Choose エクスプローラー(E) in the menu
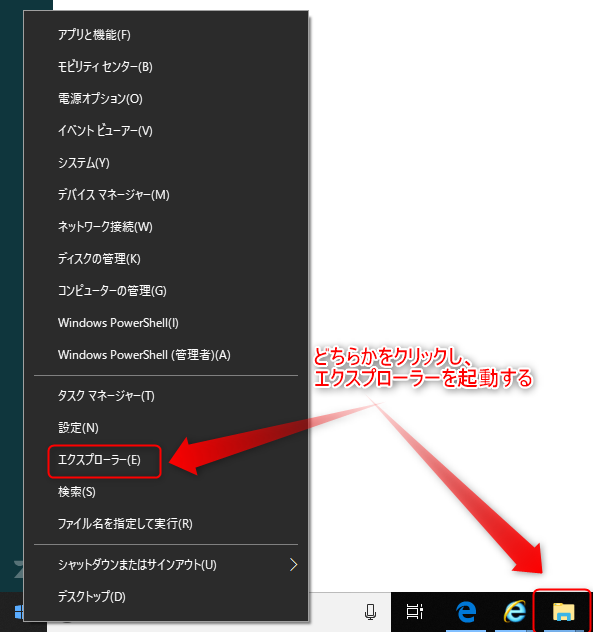The image size is (593, 632). (166, 460)
